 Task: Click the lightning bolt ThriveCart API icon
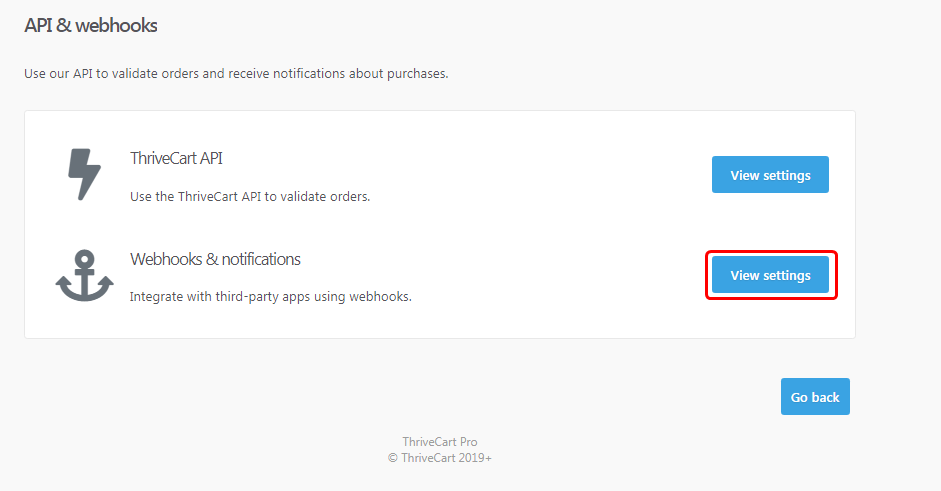pyautogui.click(x=85, y=174)
